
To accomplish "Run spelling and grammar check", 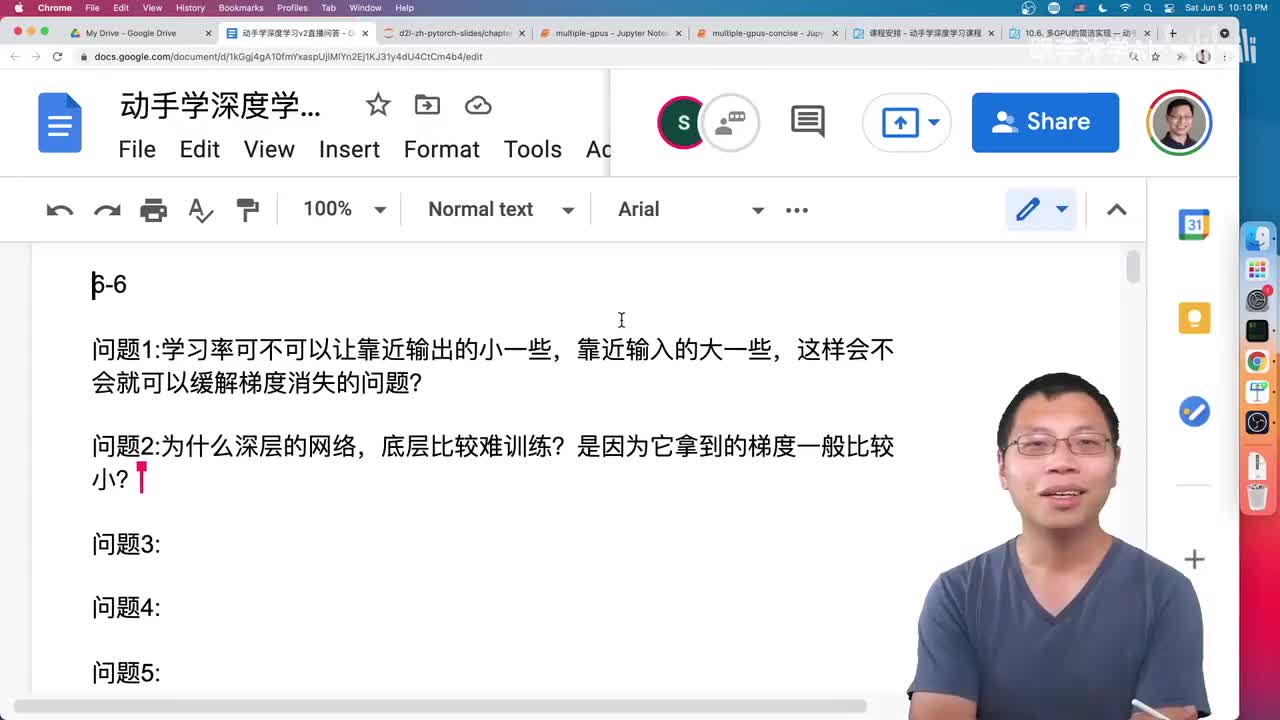I will pos(201,210).
